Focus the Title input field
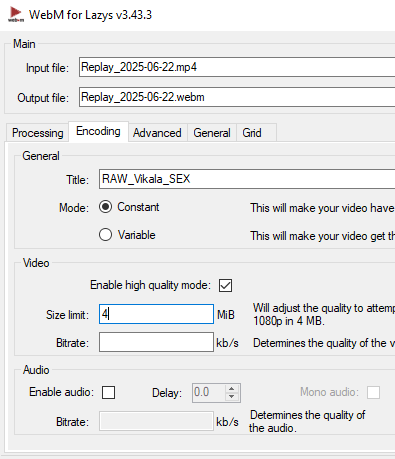This screenshot has width=395, height=459. pyautogui.click(x=247, y=179)
